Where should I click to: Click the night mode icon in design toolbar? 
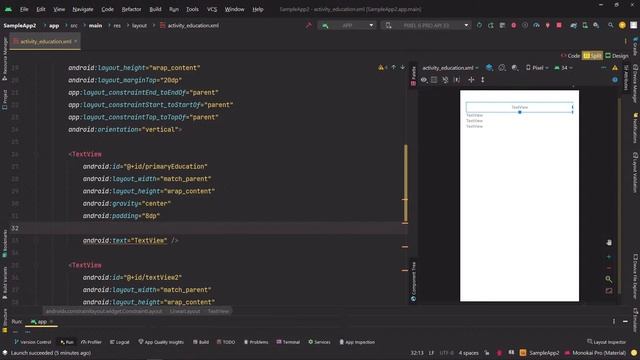tap(515, 68)
